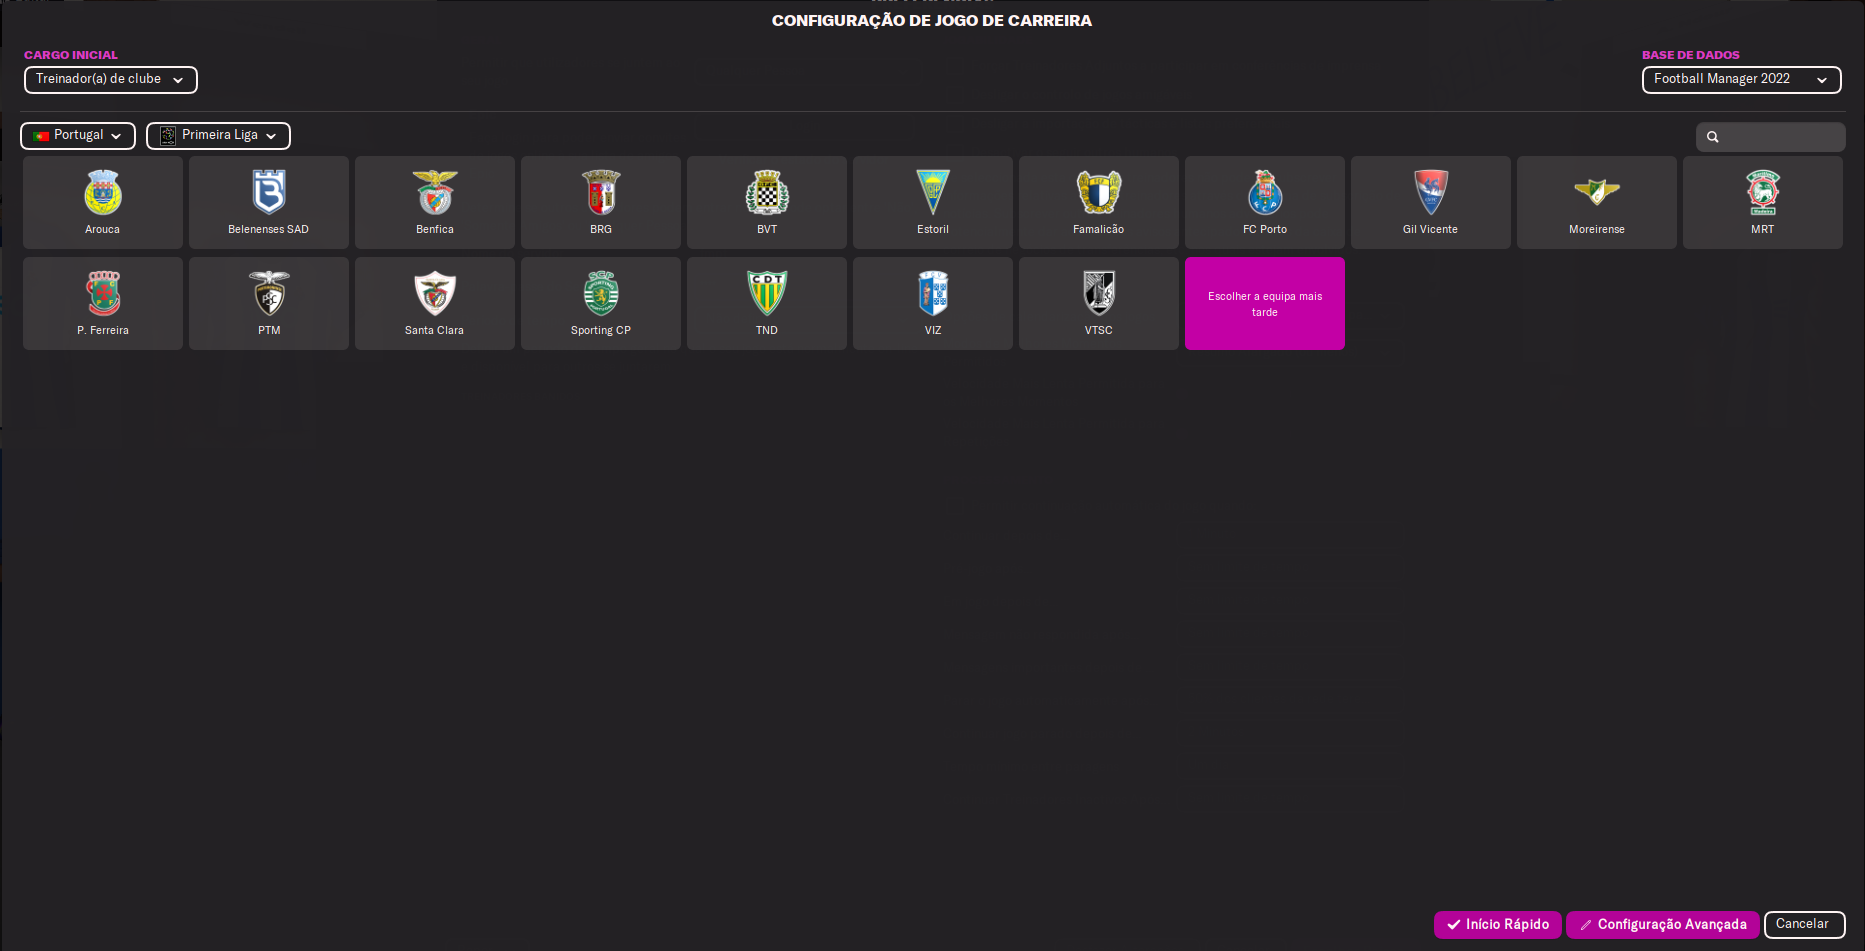The image size is (1865, 951).
Task: Pick the Estoril club crest
Action: [x=933, y=192]
